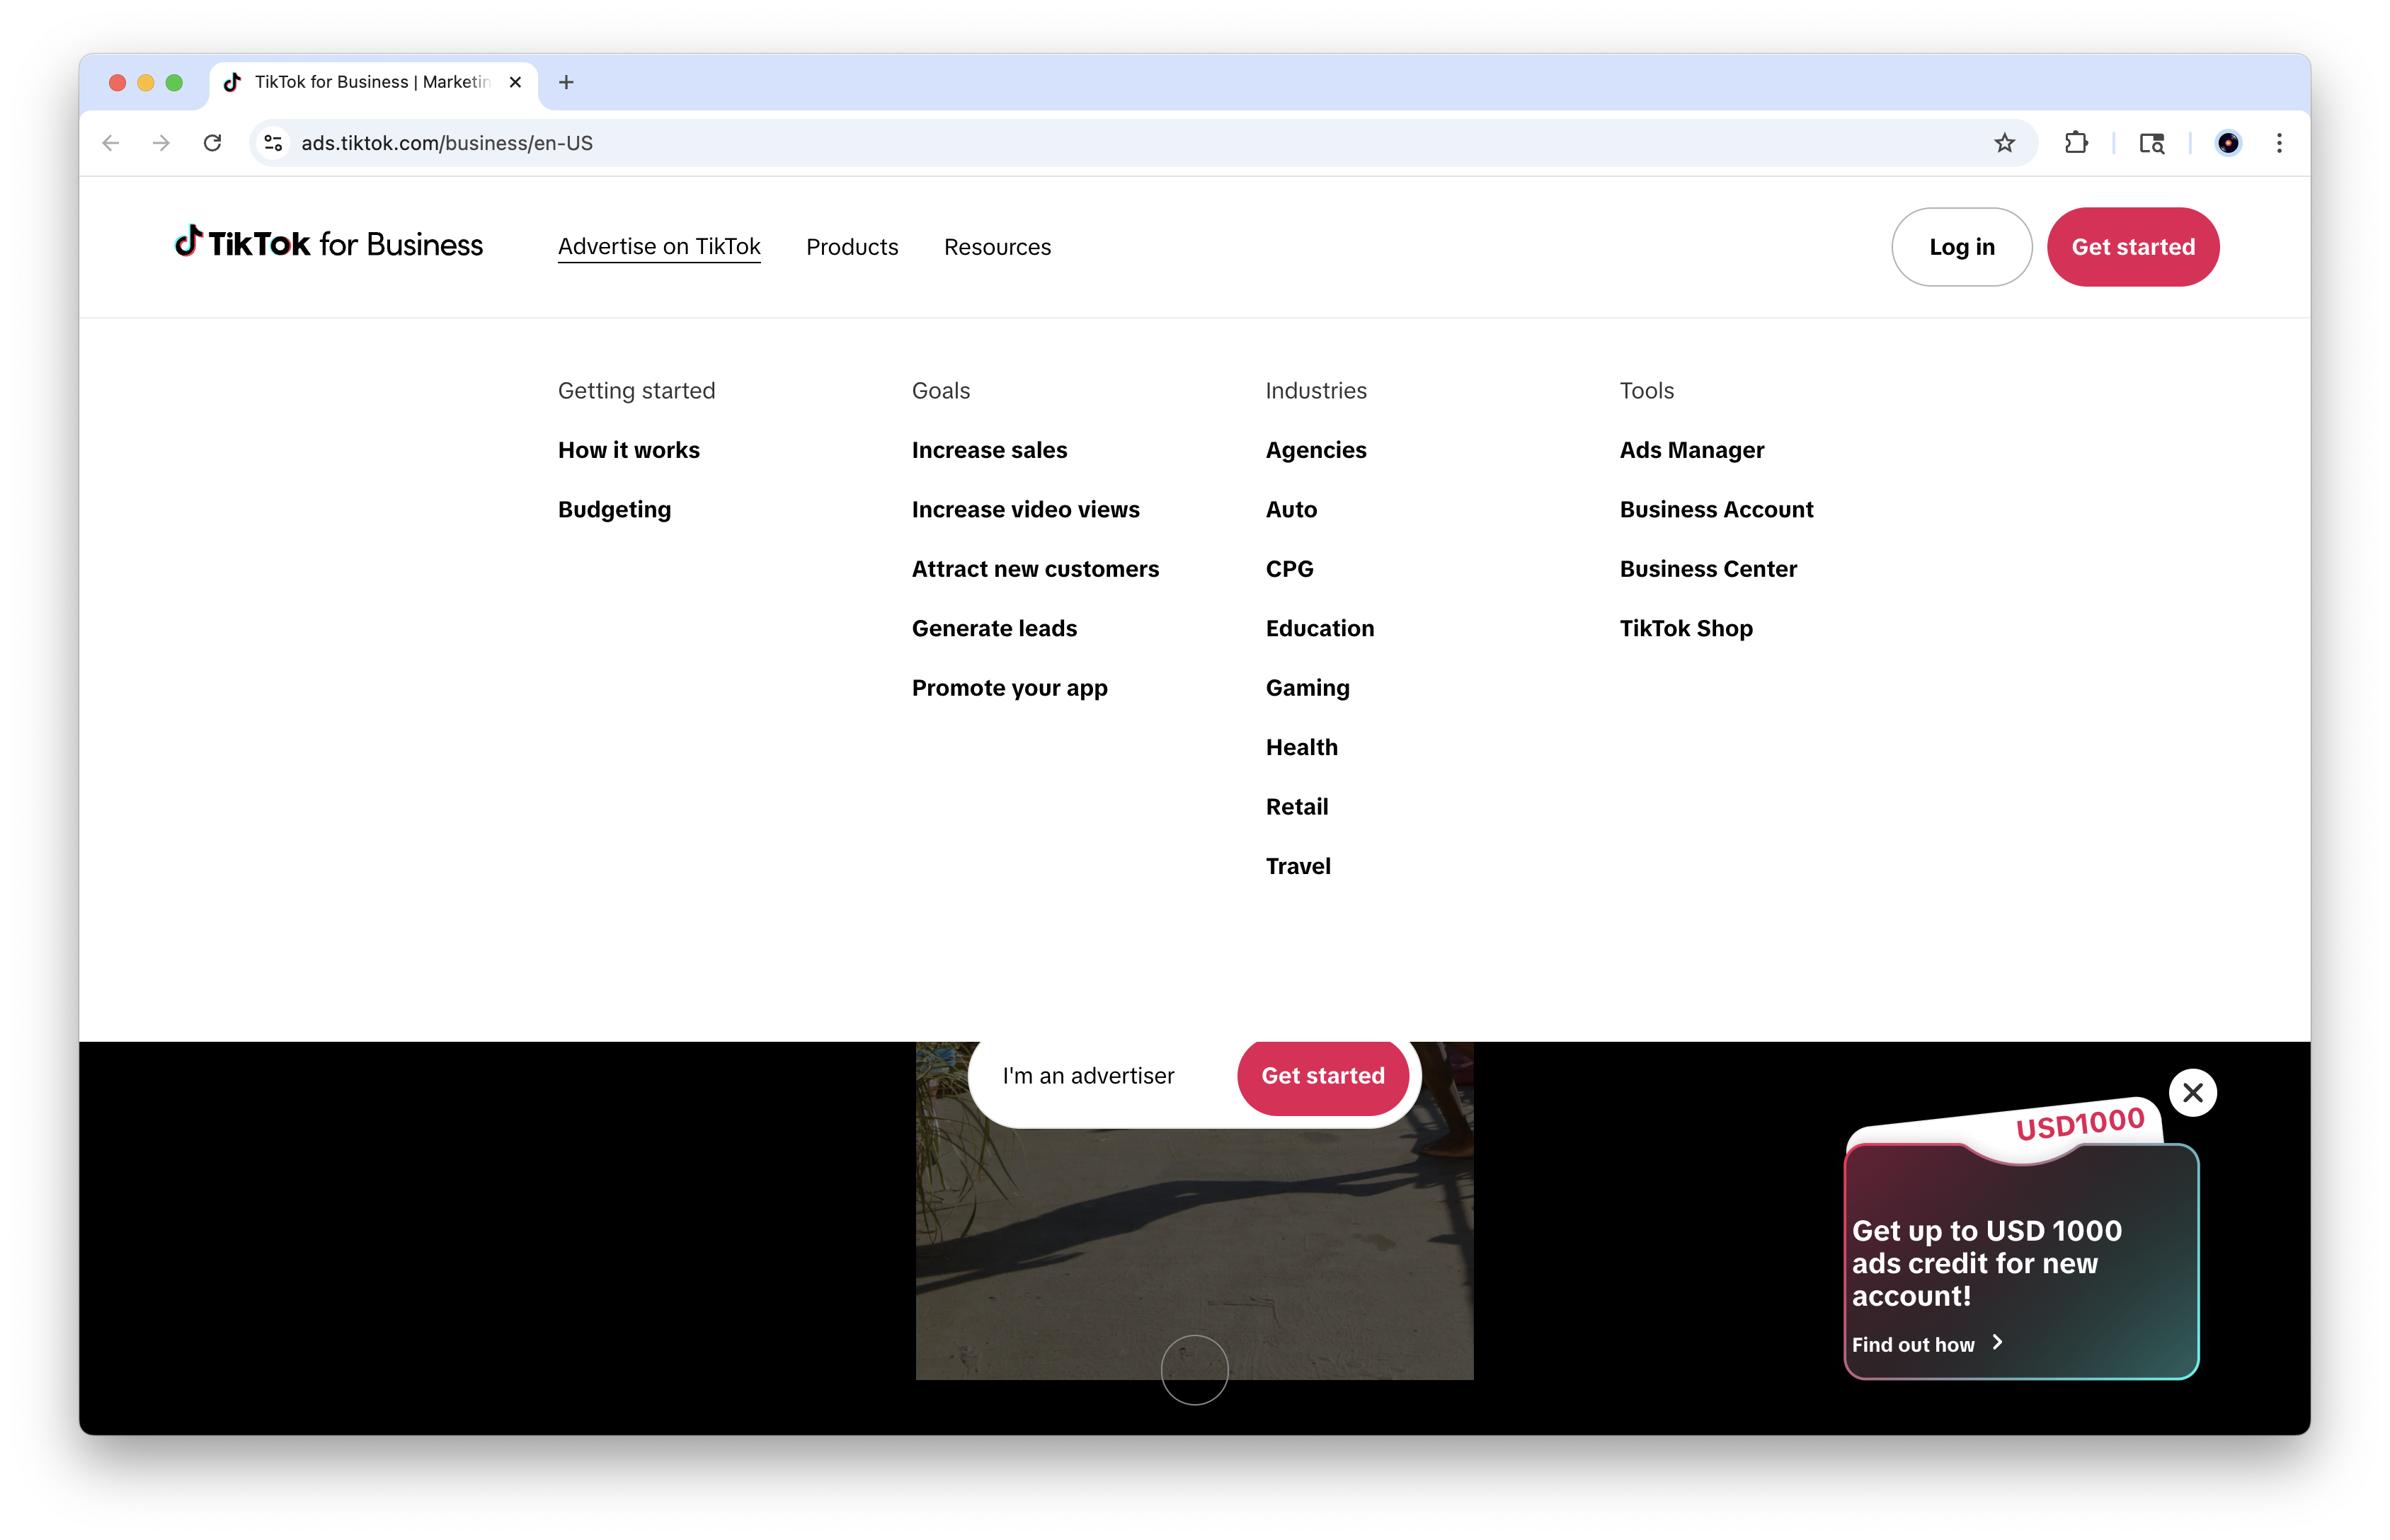Bookmark this page with the star icon

[2004, 143]
